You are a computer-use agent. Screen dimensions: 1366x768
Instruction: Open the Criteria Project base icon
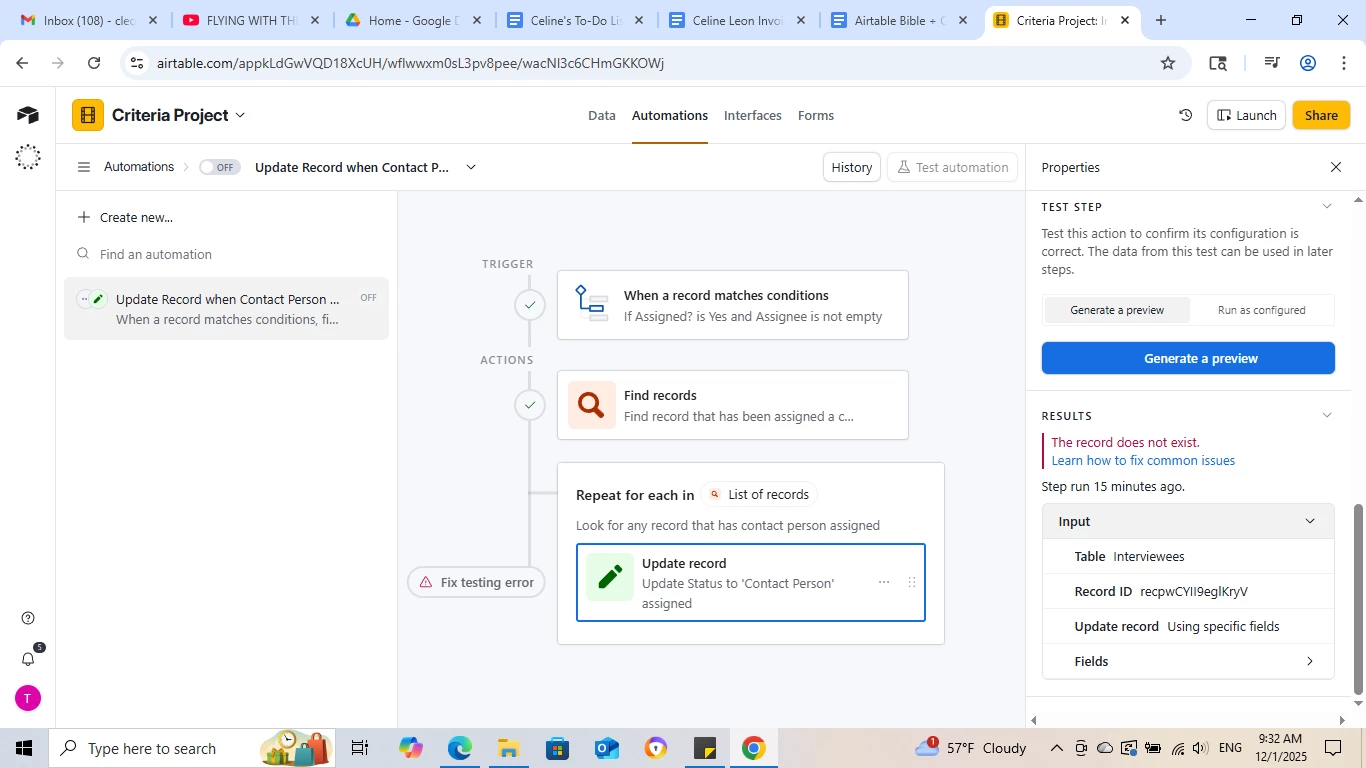pos(88,115)
